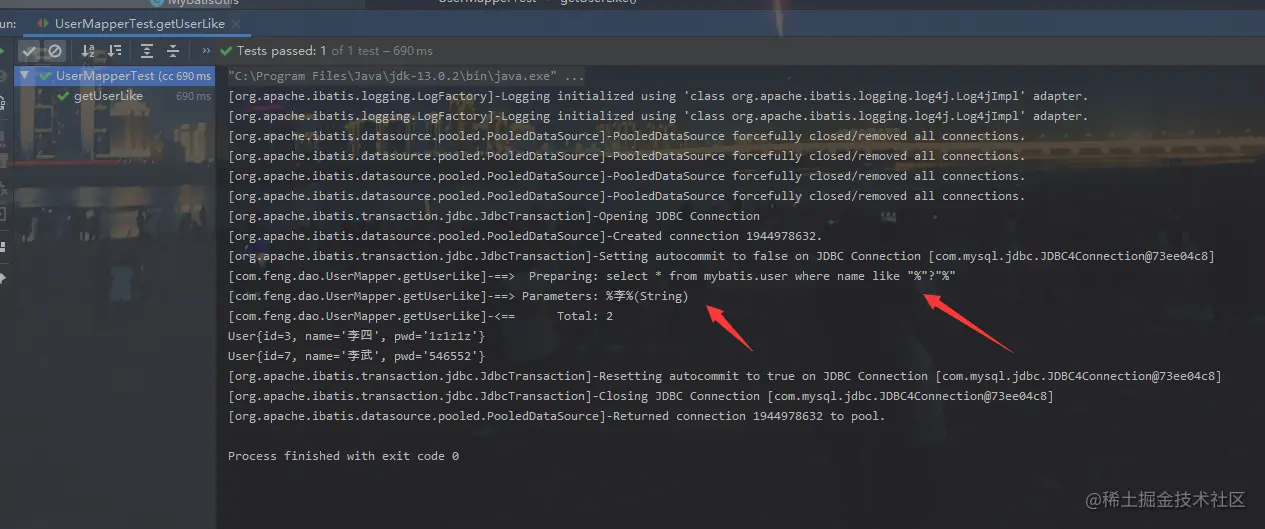This screenshot has width=1265, height=529.
Task: Sort test results by duration
Action: tap(115, 50)
